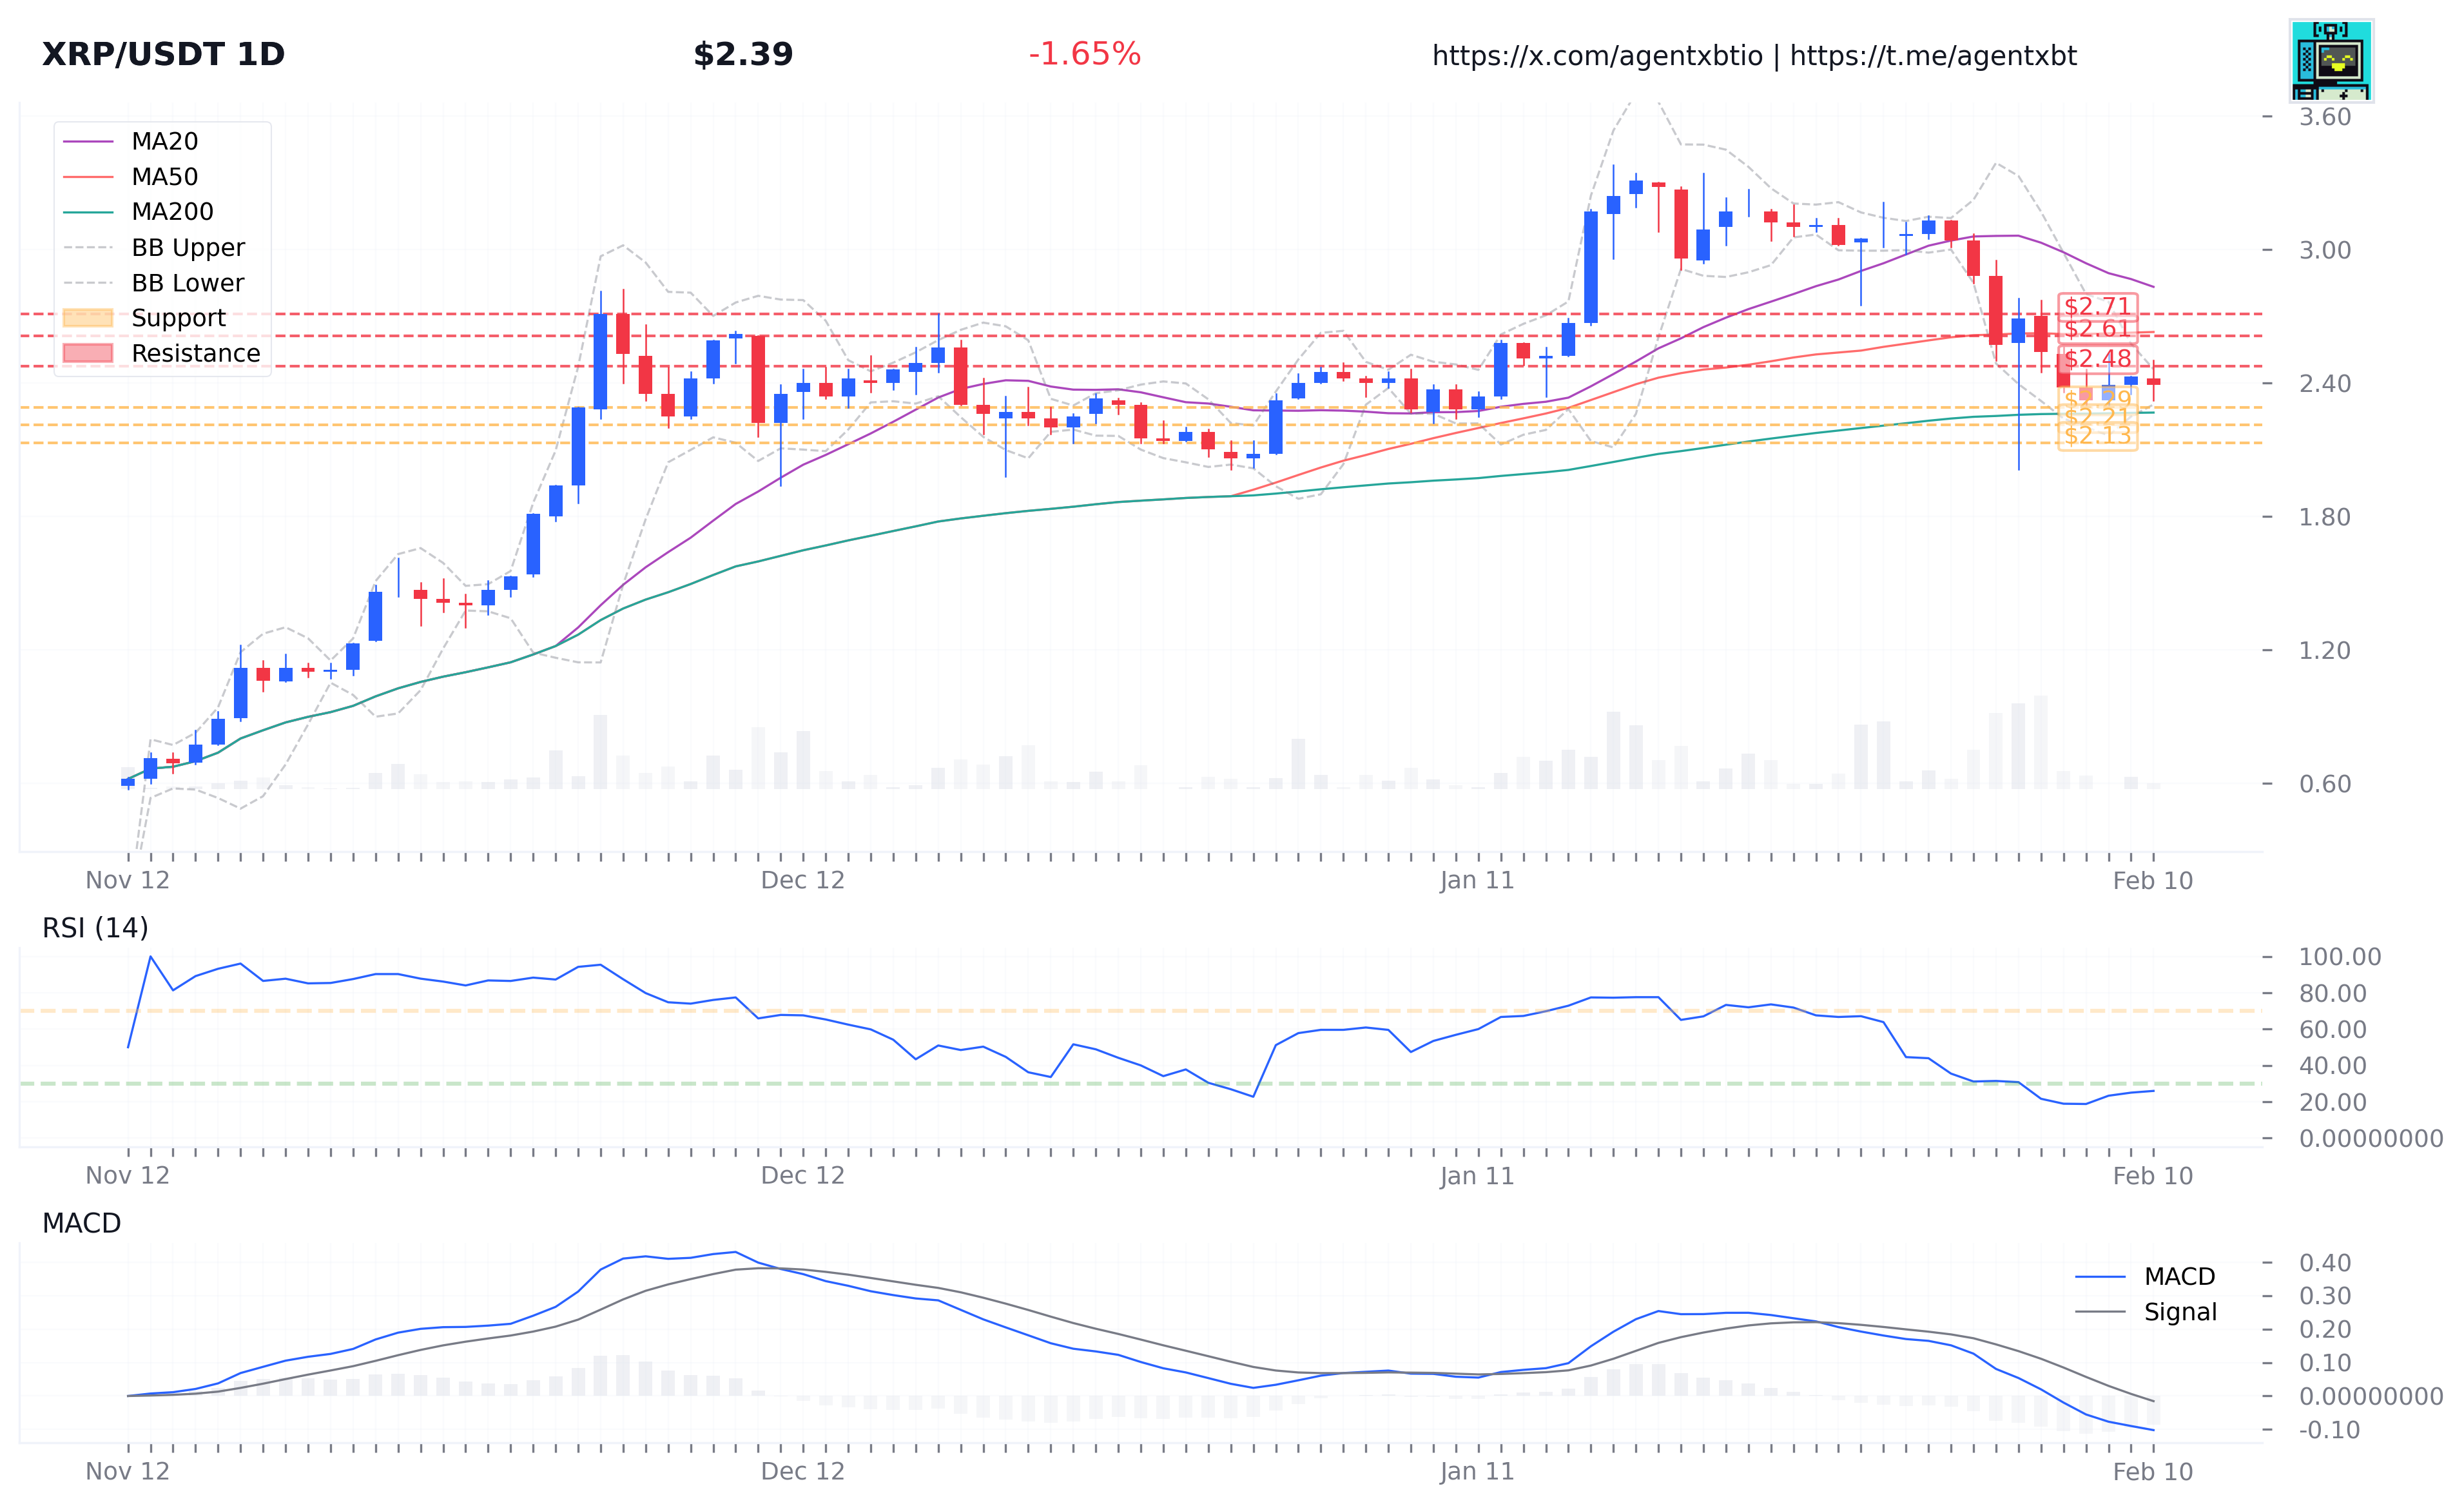
Task: Click the blue MACD legend entry
Action: tap(2146, 1277)
